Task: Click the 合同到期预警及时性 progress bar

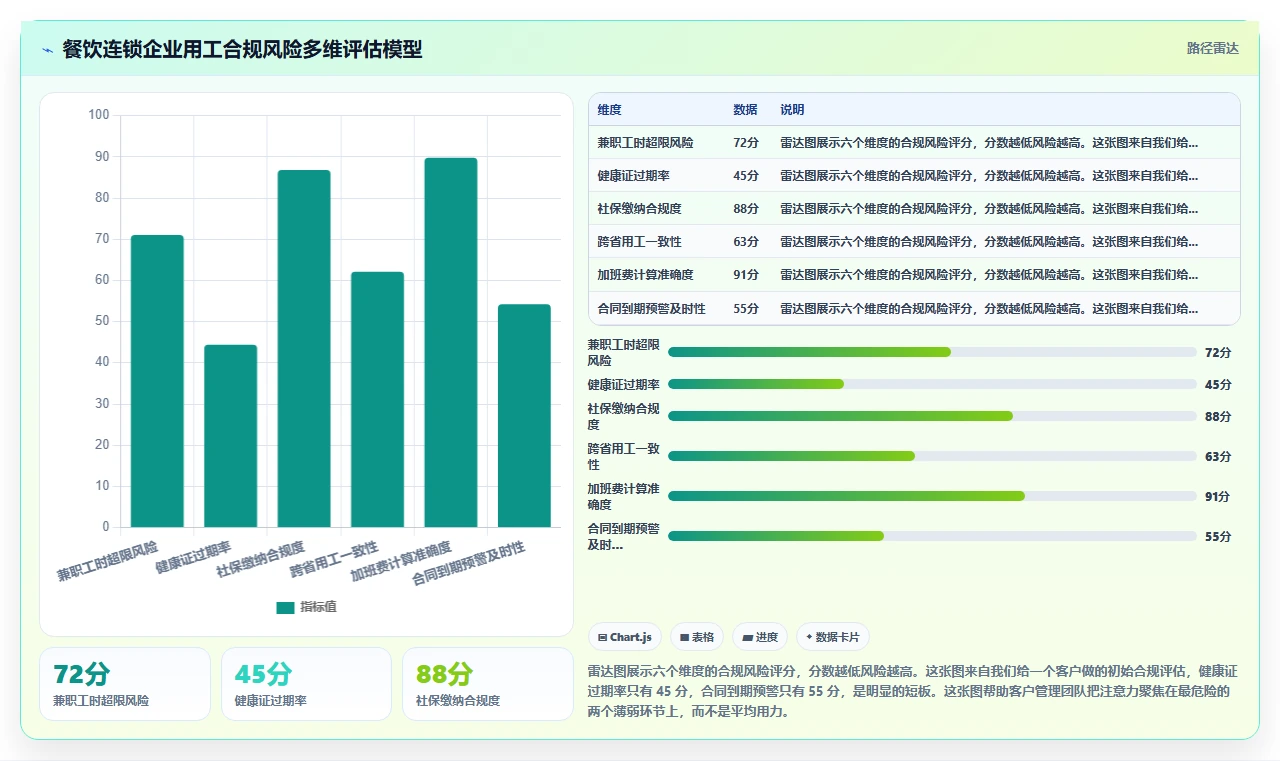Action: [x=932, y=536]
